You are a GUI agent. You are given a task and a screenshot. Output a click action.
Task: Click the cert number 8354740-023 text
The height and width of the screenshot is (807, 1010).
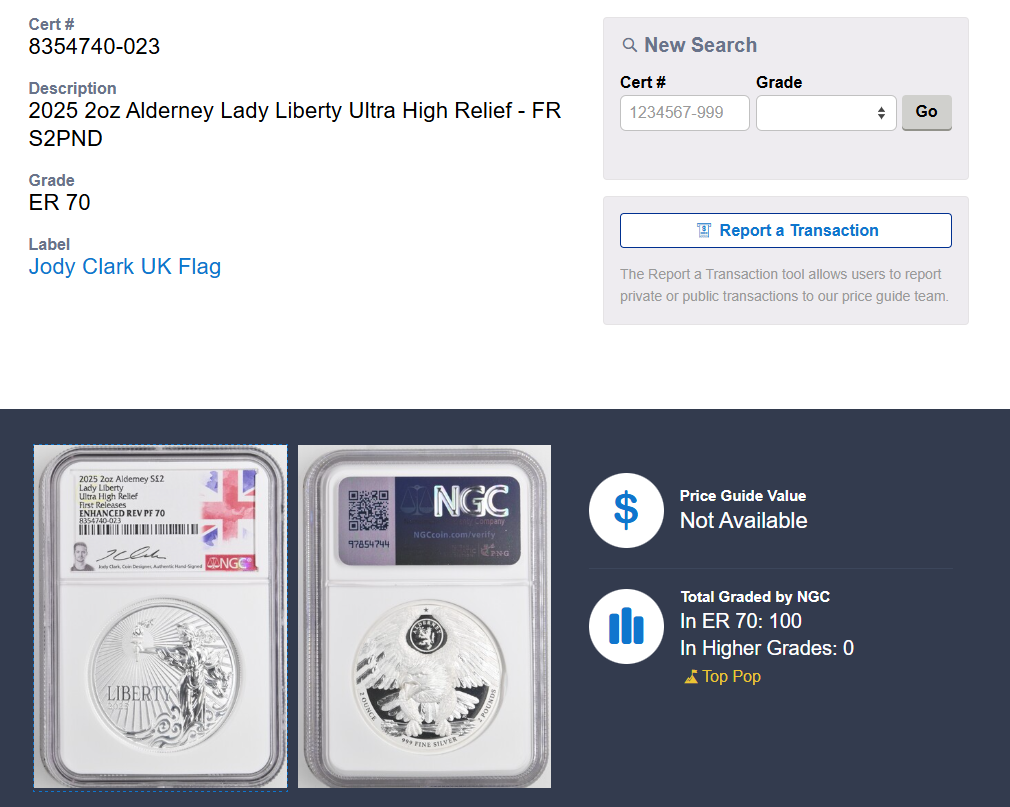[x=94, y=46]
